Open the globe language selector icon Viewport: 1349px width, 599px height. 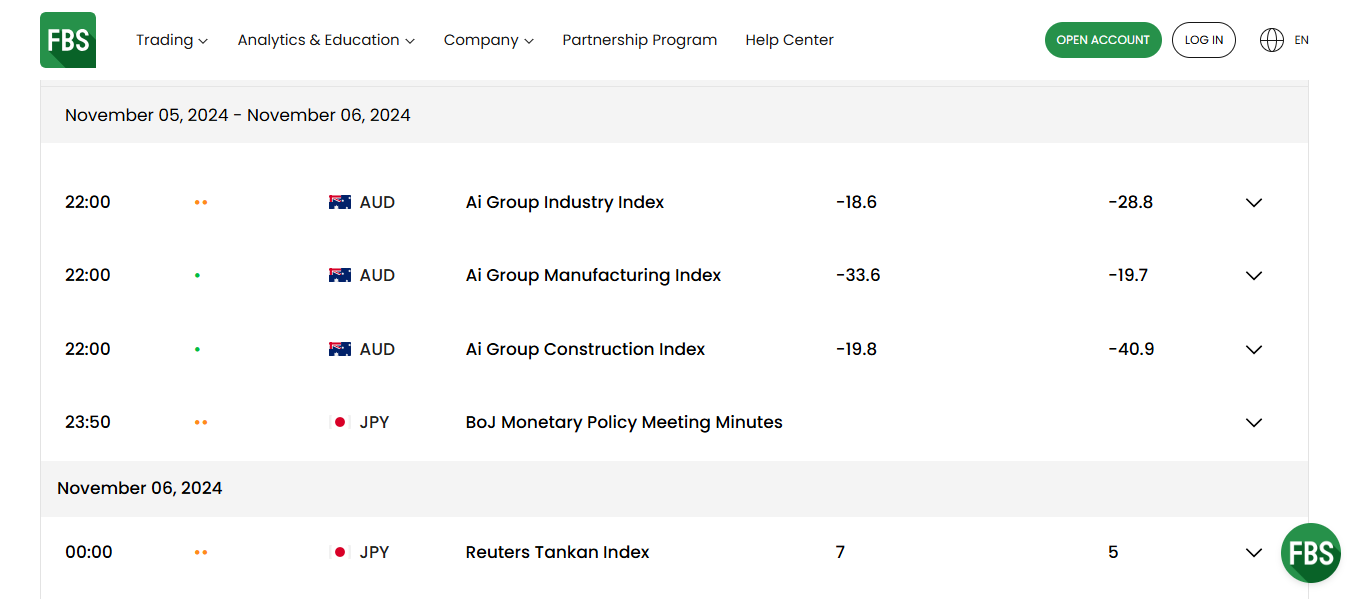[x=1271, y=40]
